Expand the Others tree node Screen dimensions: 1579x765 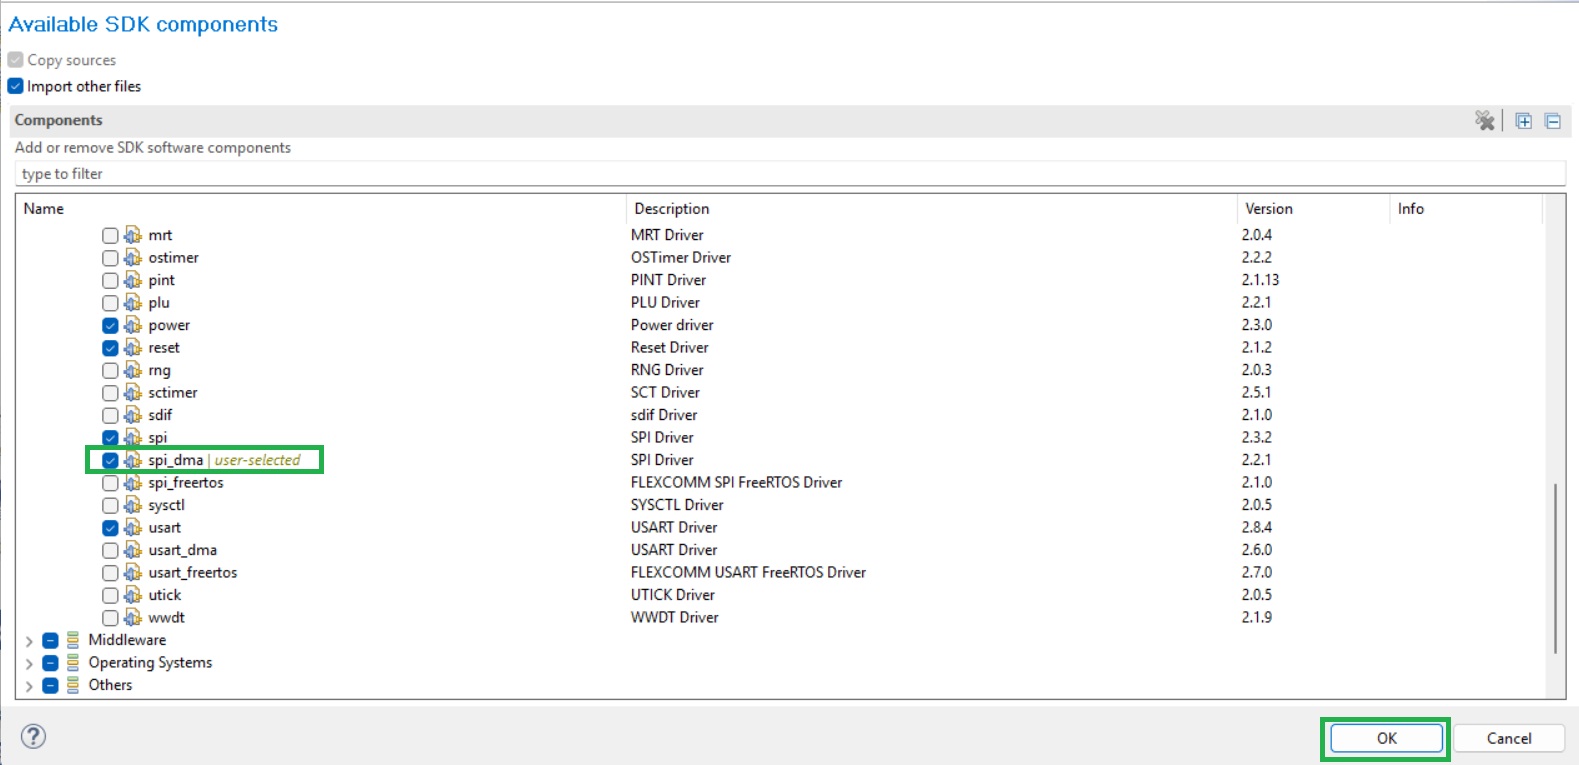(x=29, y=686)
